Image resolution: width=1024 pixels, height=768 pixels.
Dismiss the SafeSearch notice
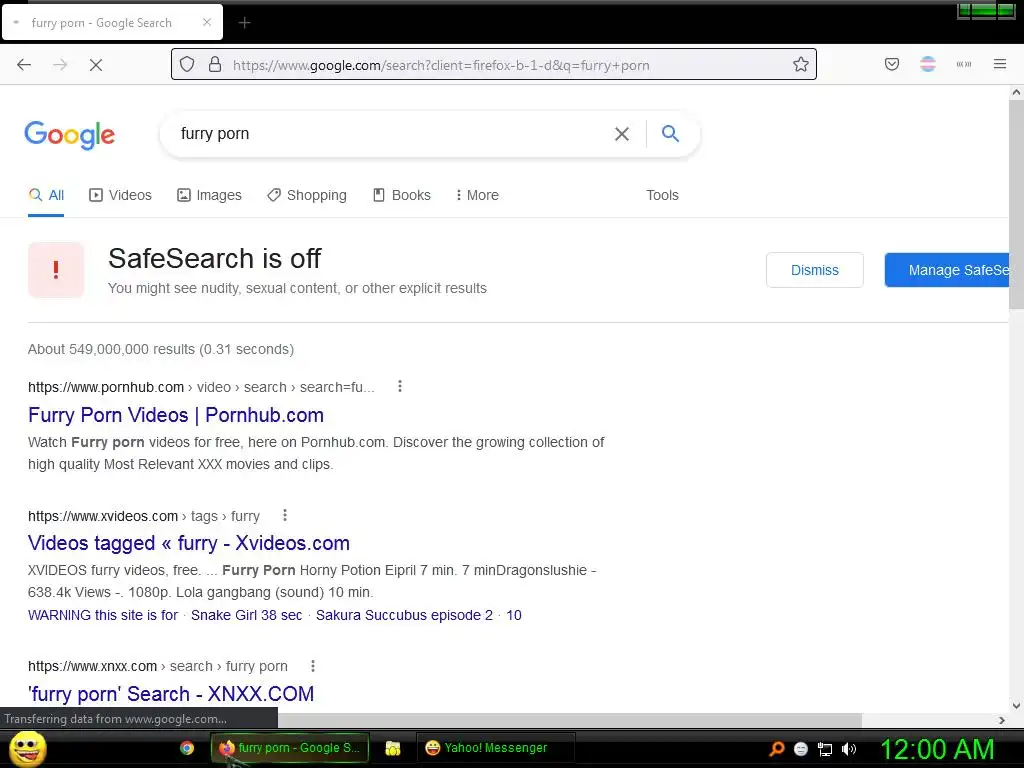click(x=814, y=270)
